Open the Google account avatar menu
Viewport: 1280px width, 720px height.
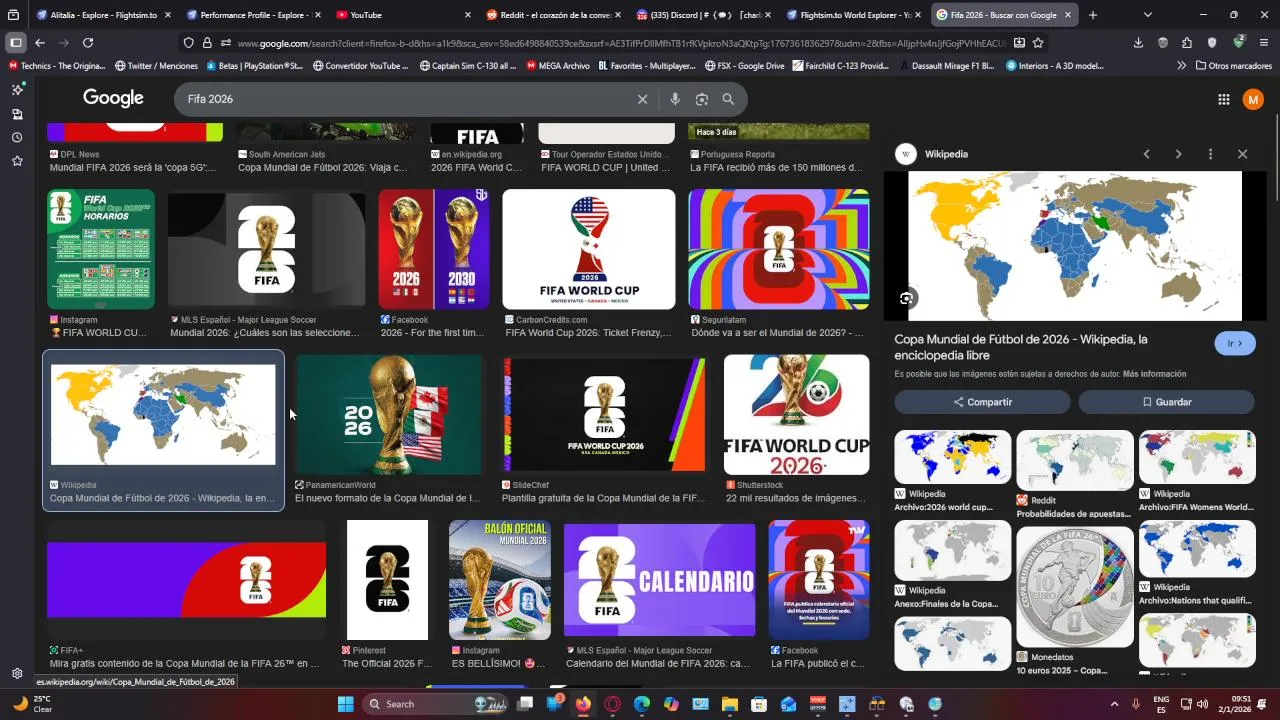(x=1253, y=99)
